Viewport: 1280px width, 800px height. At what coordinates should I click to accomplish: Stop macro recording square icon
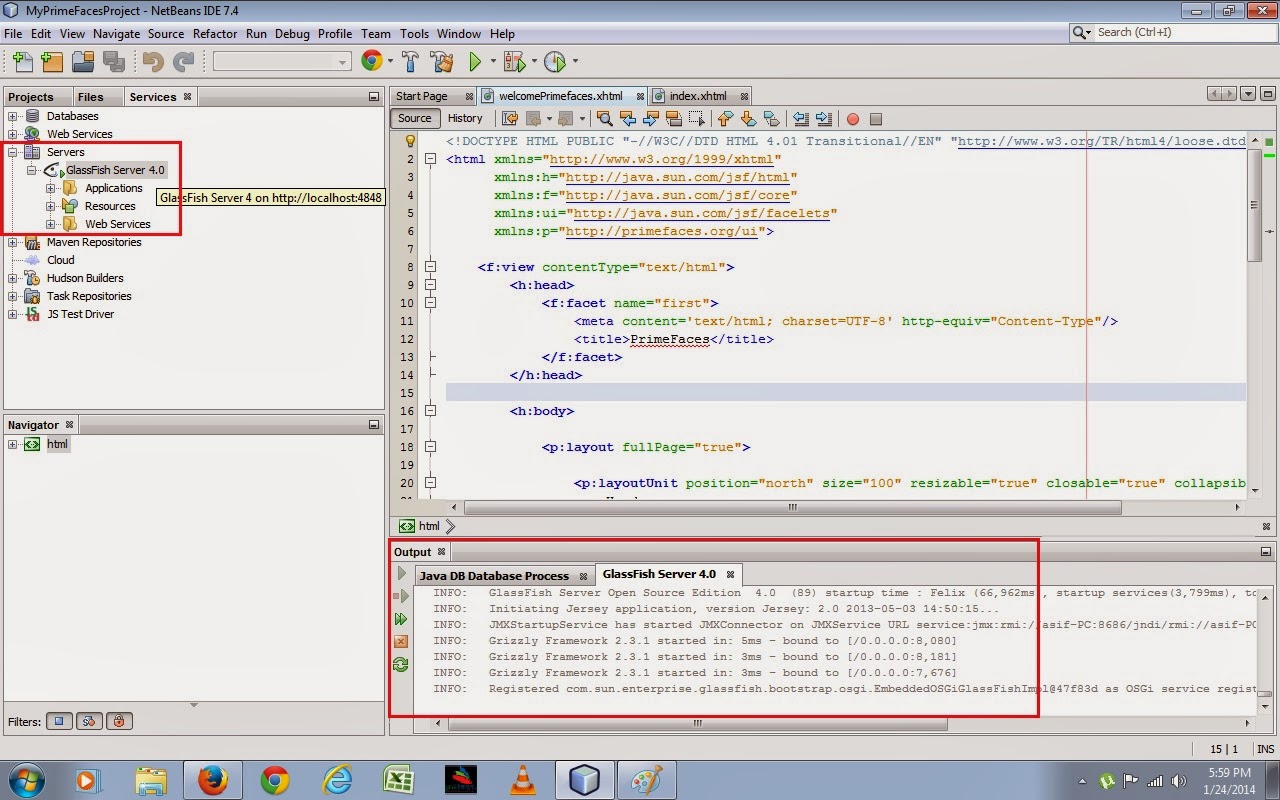876,119
